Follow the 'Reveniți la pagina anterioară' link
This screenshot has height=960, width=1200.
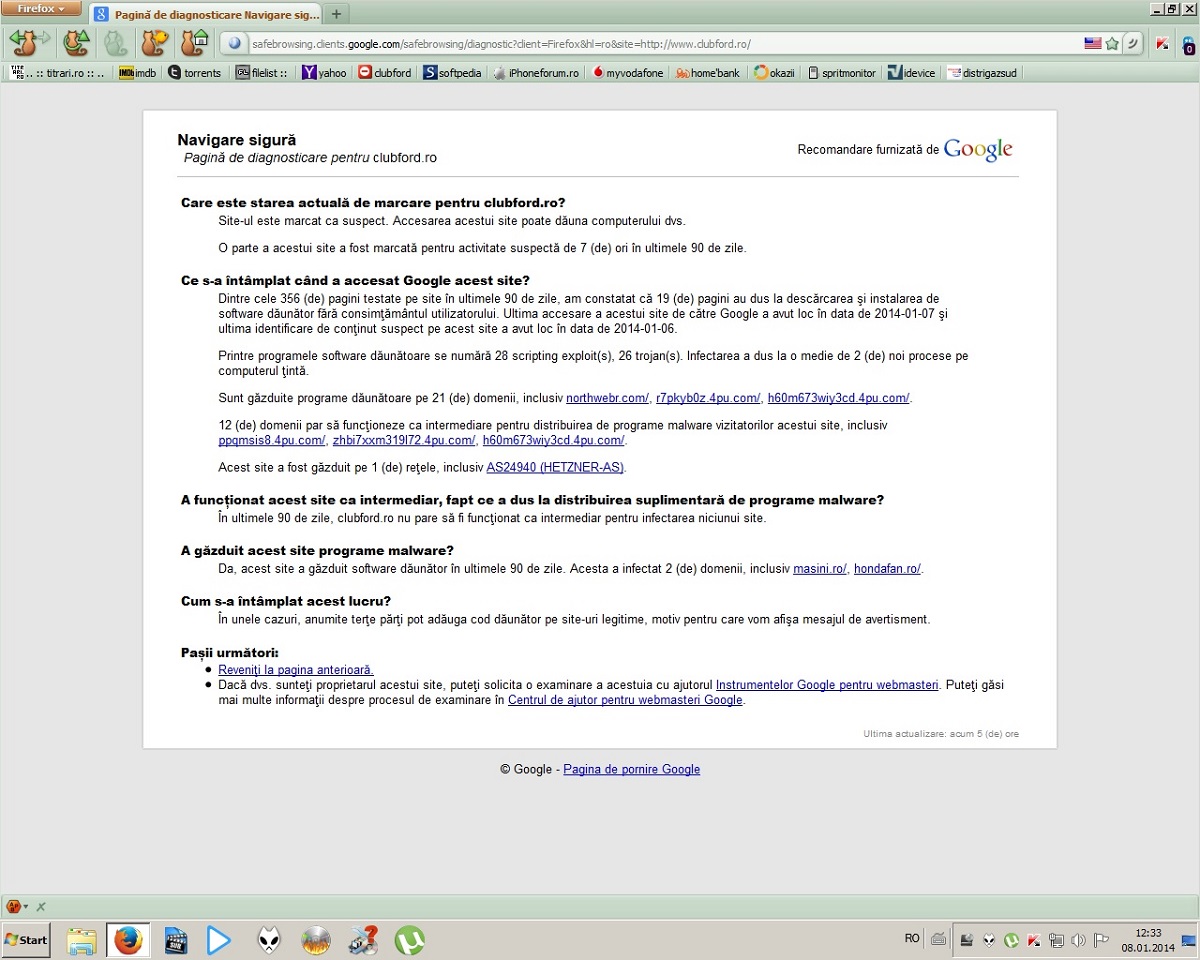296,669
